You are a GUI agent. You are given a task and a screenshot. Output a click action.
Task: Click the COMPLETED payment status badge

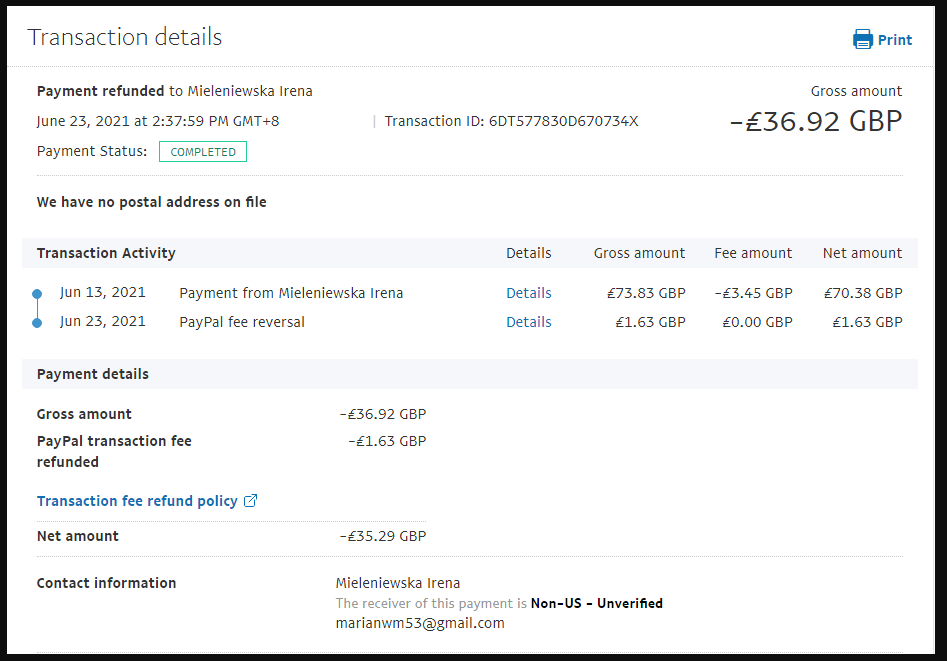coord(203,152)
